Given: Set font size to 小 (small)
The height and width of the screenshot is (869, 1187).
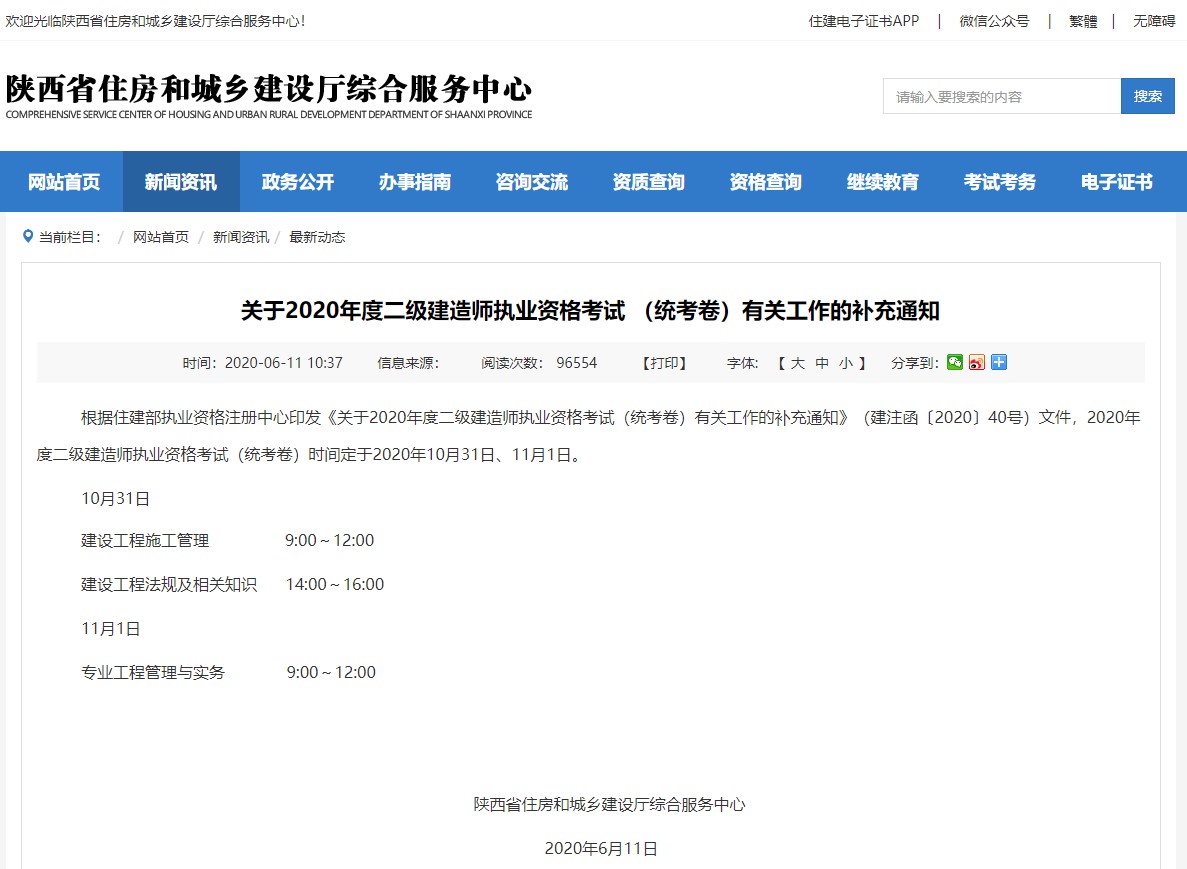Looking at the screenshot, I should 846,363.
